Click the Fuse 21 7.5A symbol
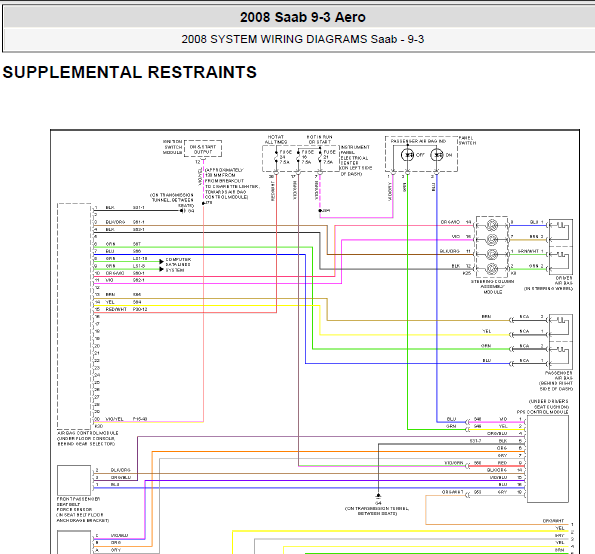Viewport: 595px width, 554px height. (320, 157)
